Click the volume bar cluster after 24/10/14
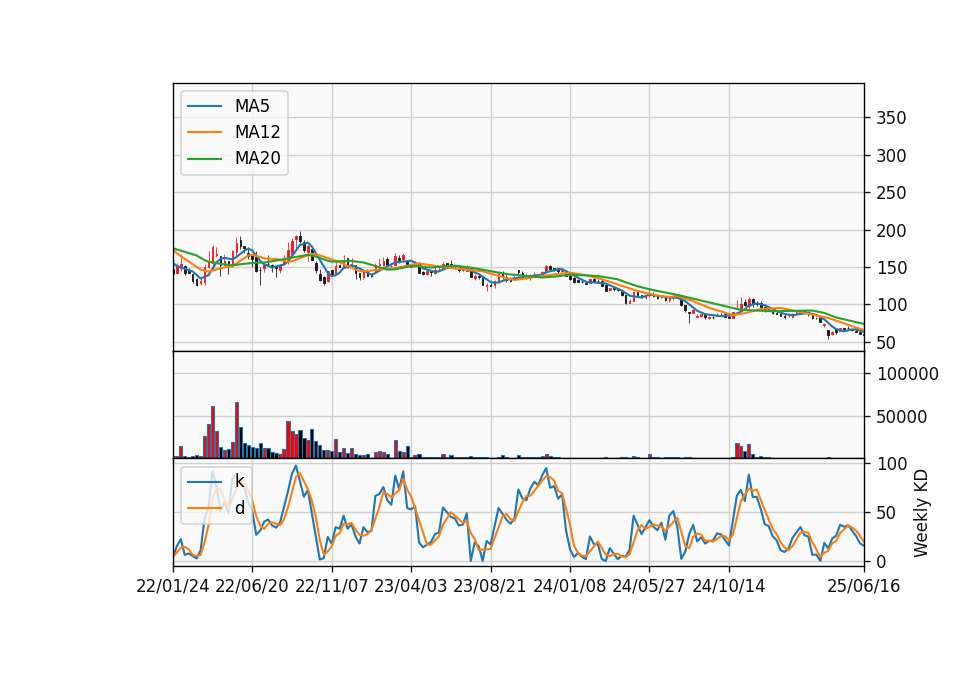Screen dimensions: 960x690 [743, 451]
